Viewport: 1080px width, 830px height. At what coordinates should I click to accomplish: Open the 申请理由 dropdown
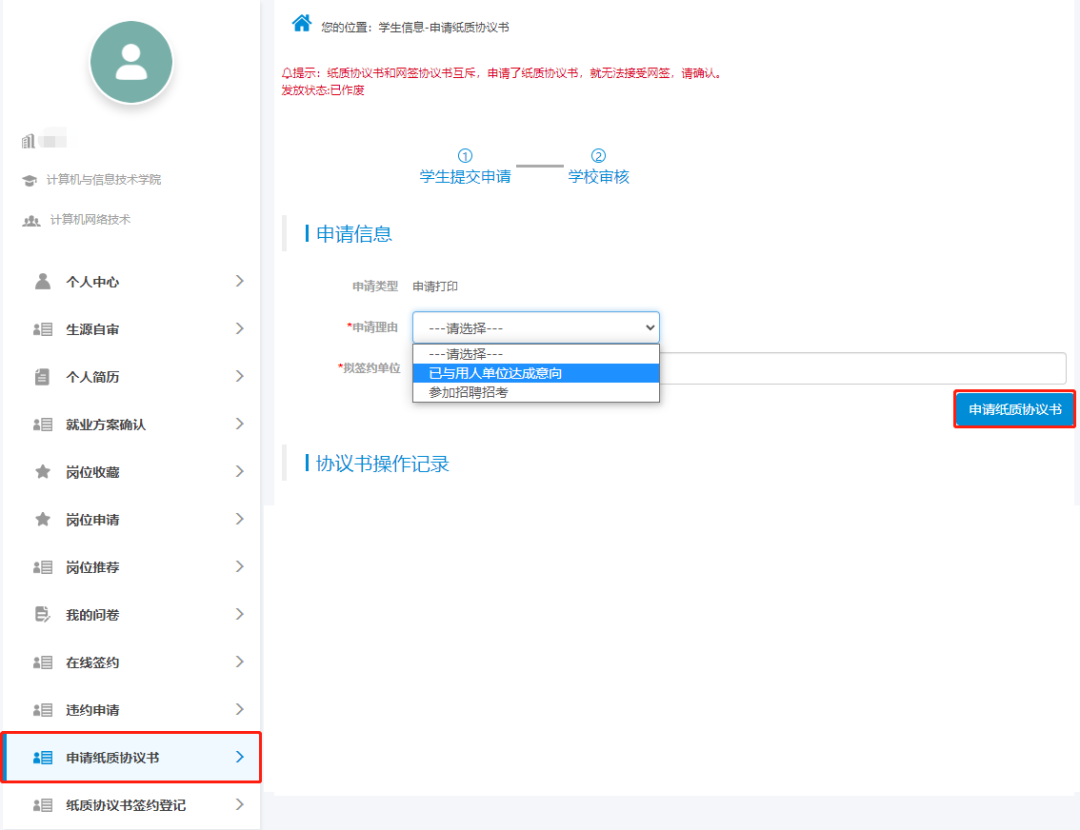(x=536, y=327)
